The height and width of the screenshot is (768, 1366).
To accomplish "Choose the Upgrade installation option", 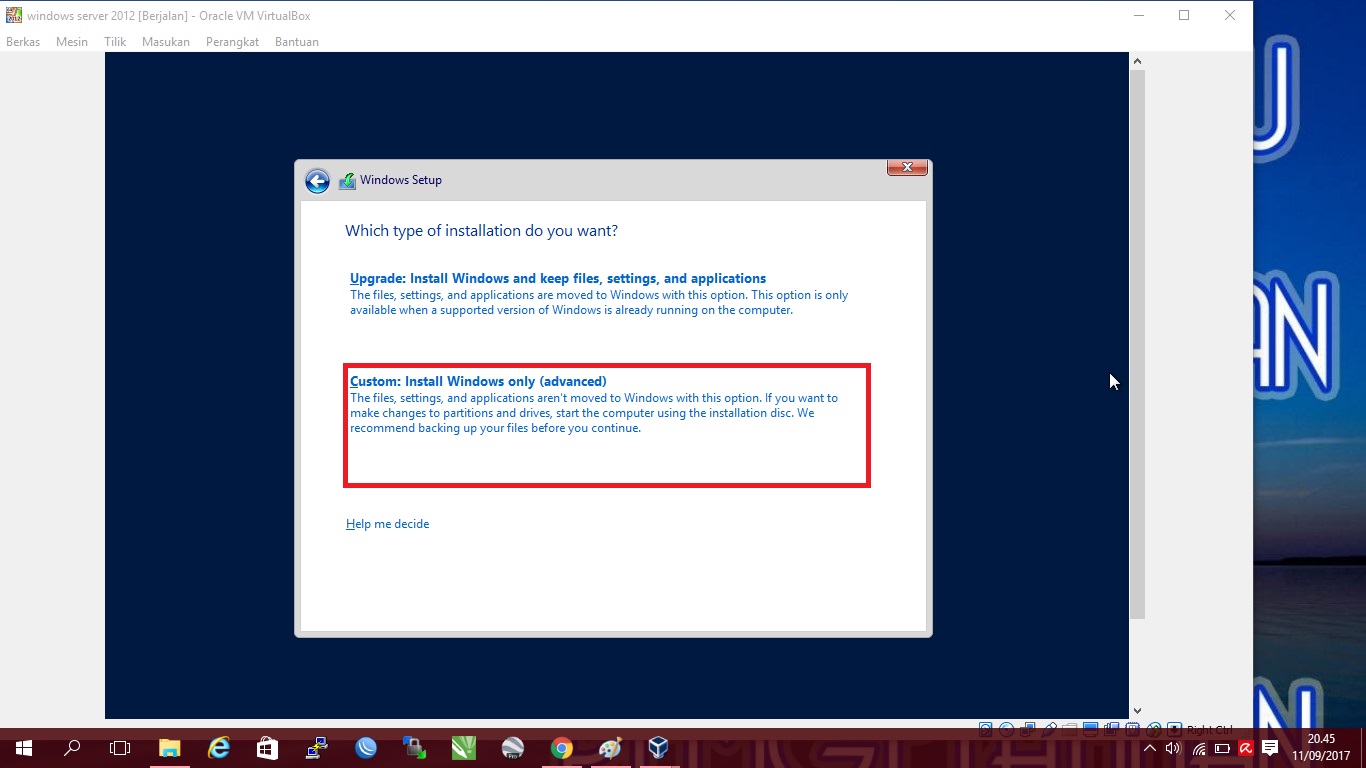I will coord(599,294).
